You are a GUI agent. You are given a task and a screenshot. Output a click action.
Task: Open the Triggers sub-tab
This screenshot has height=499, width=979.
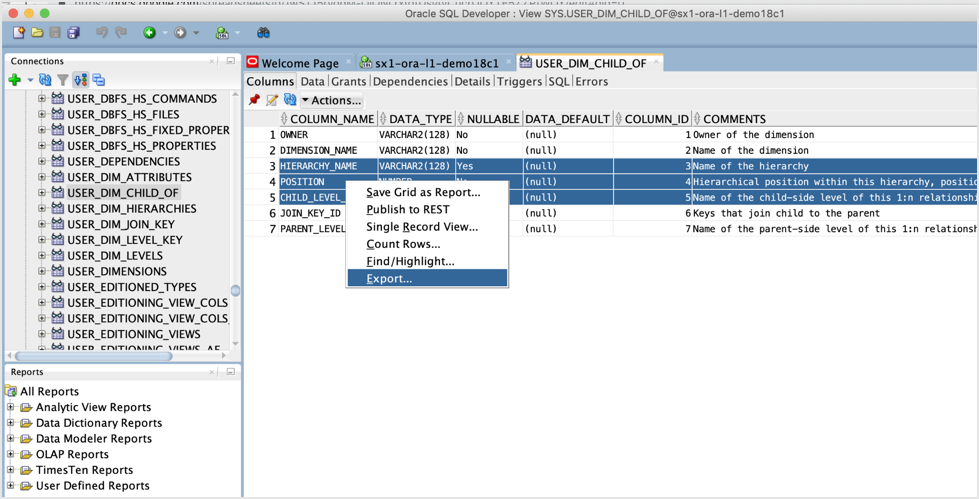[x=520, y=81]
